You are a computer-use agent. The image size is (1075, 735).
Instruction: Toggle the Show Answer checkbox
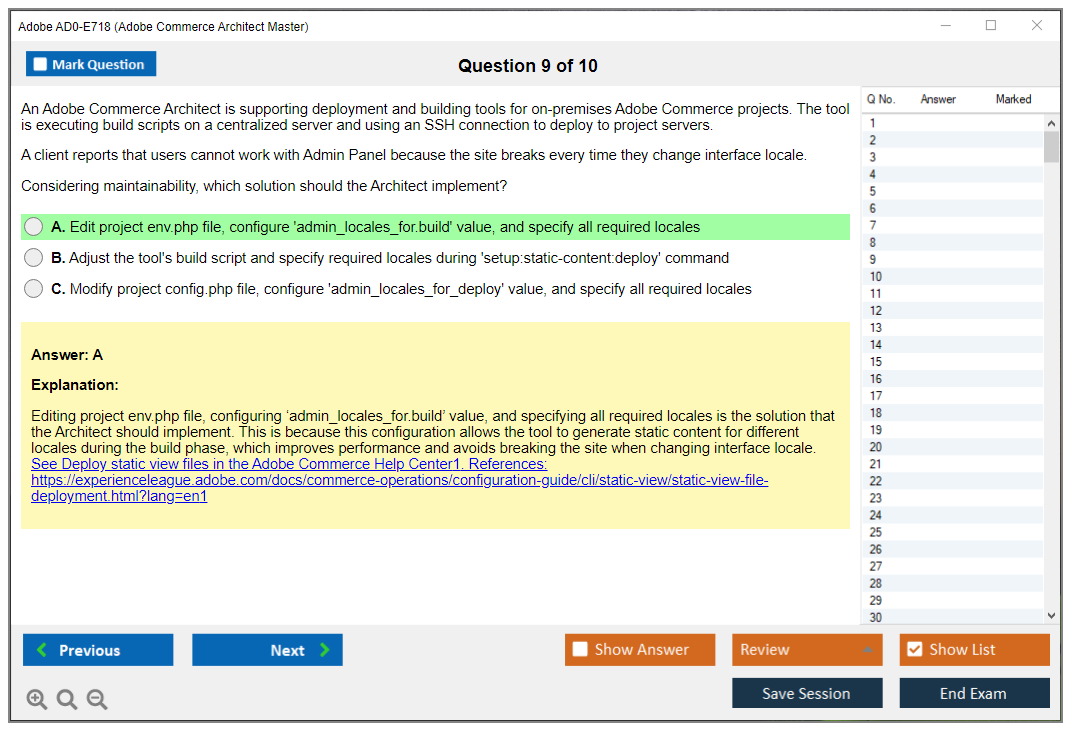581,650
